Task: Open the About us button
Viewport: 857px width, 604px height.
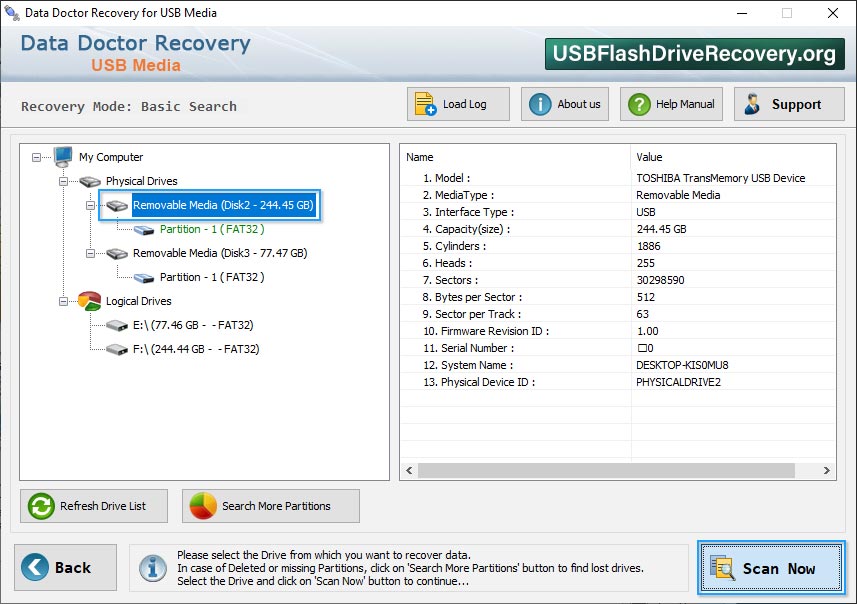Action: click(565, 104)
